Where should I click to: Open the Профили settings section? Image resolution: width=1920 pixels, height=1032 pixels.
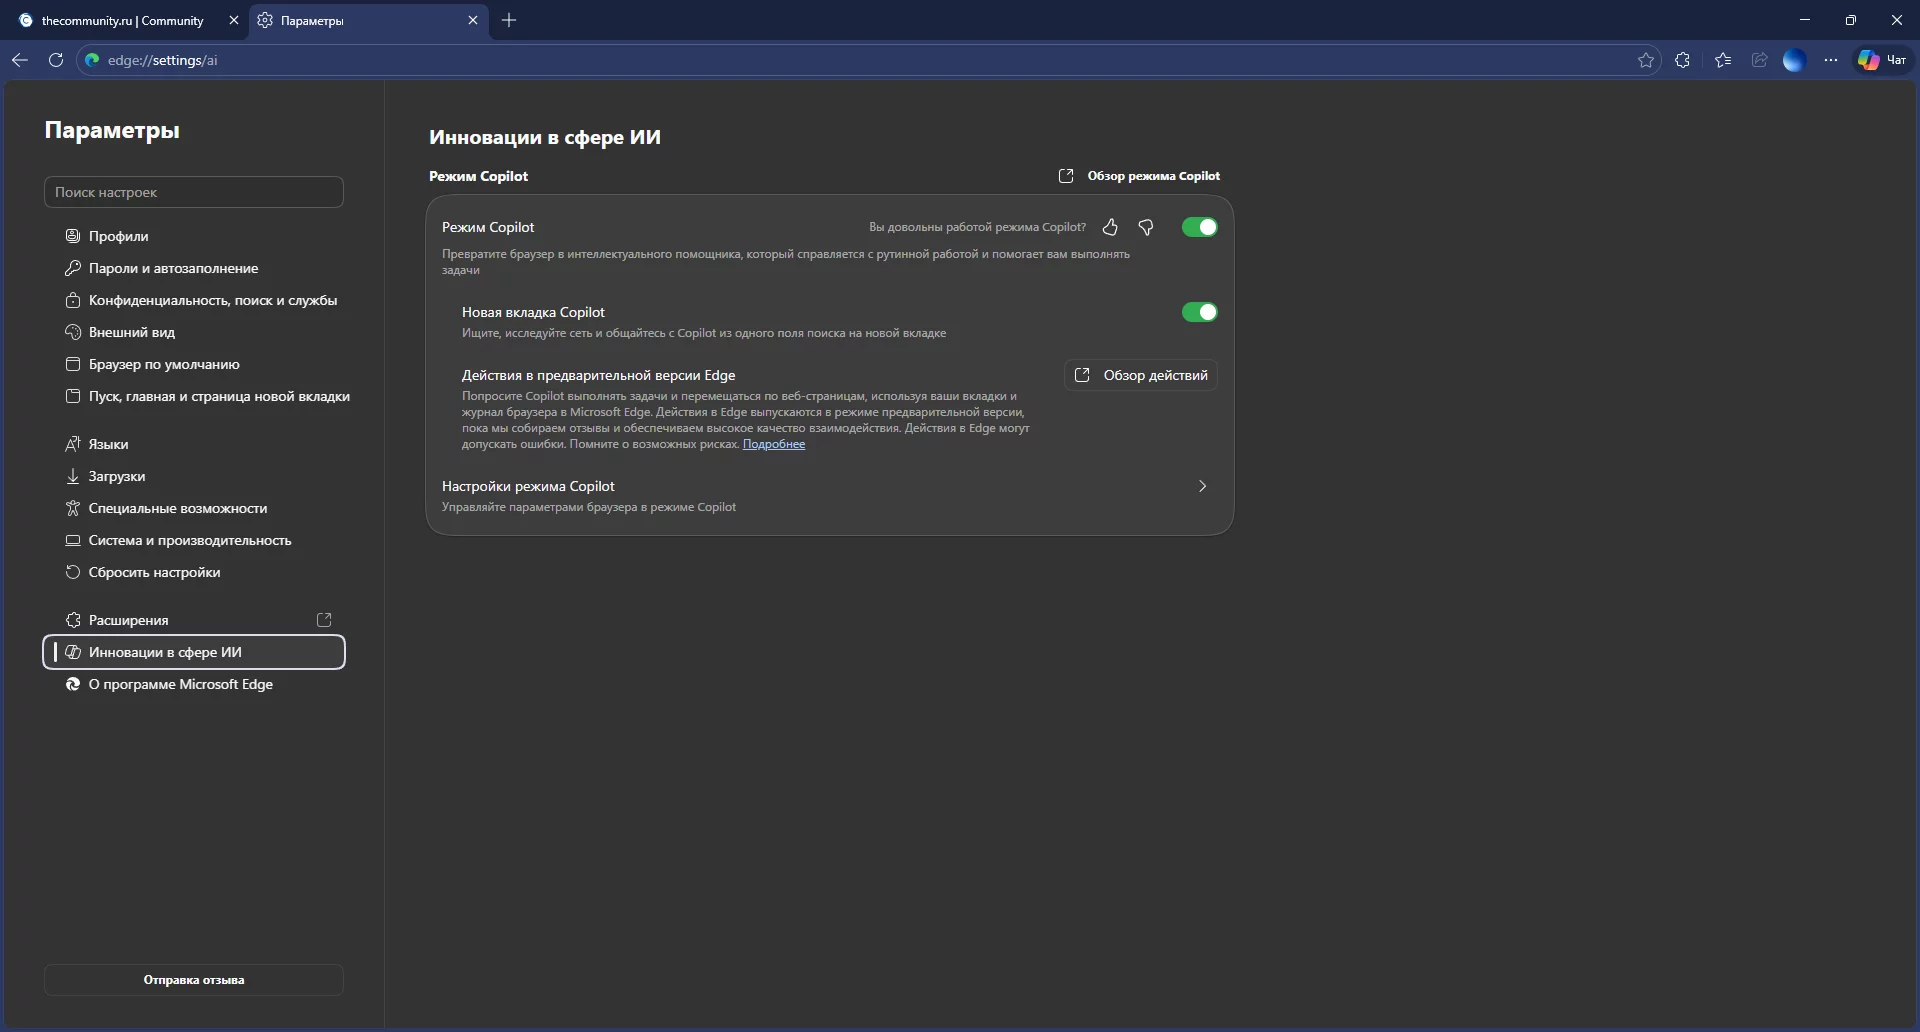(118, 236)
